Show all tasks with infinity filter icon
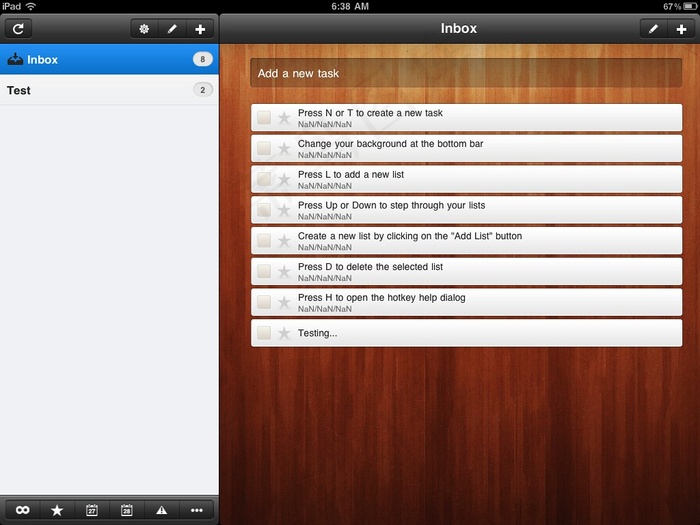 point(22,510)
